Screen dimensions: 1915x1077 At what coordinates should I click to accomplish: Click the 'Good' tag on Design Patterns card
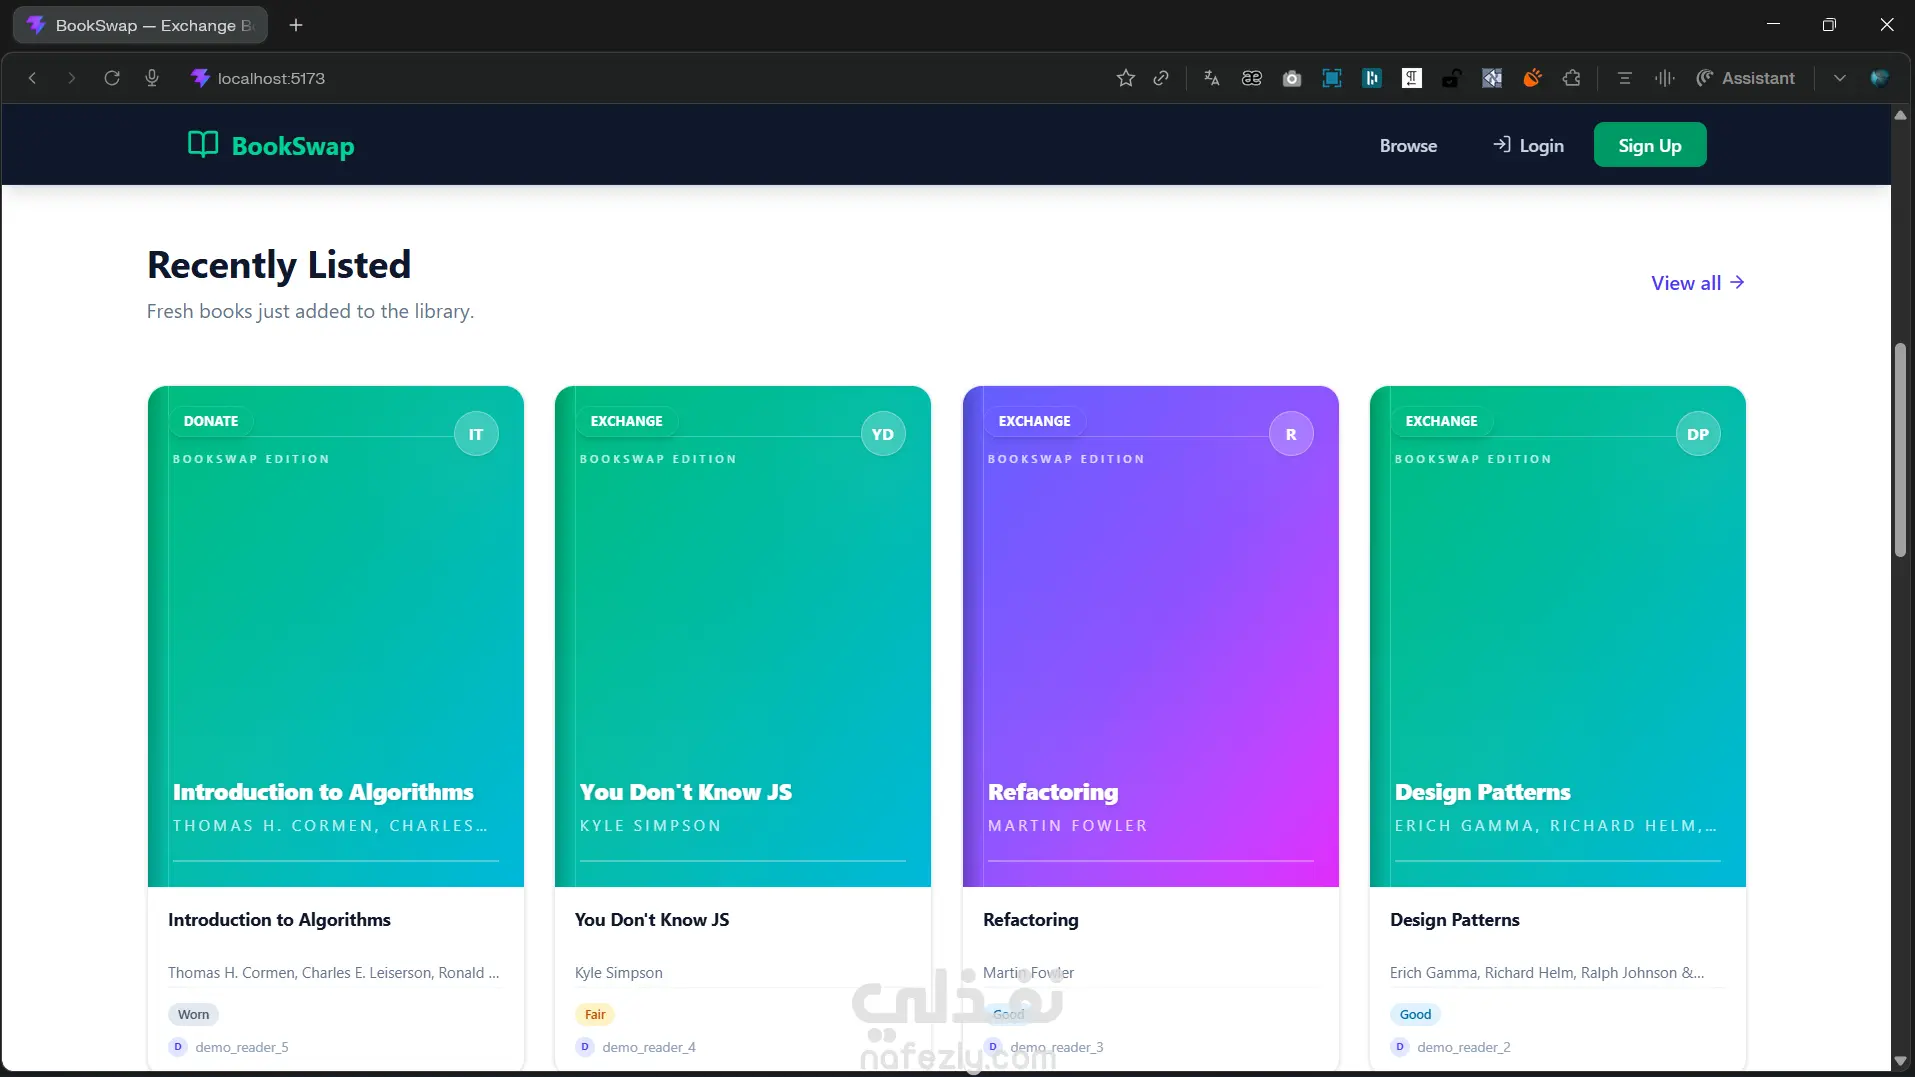1415,1014
